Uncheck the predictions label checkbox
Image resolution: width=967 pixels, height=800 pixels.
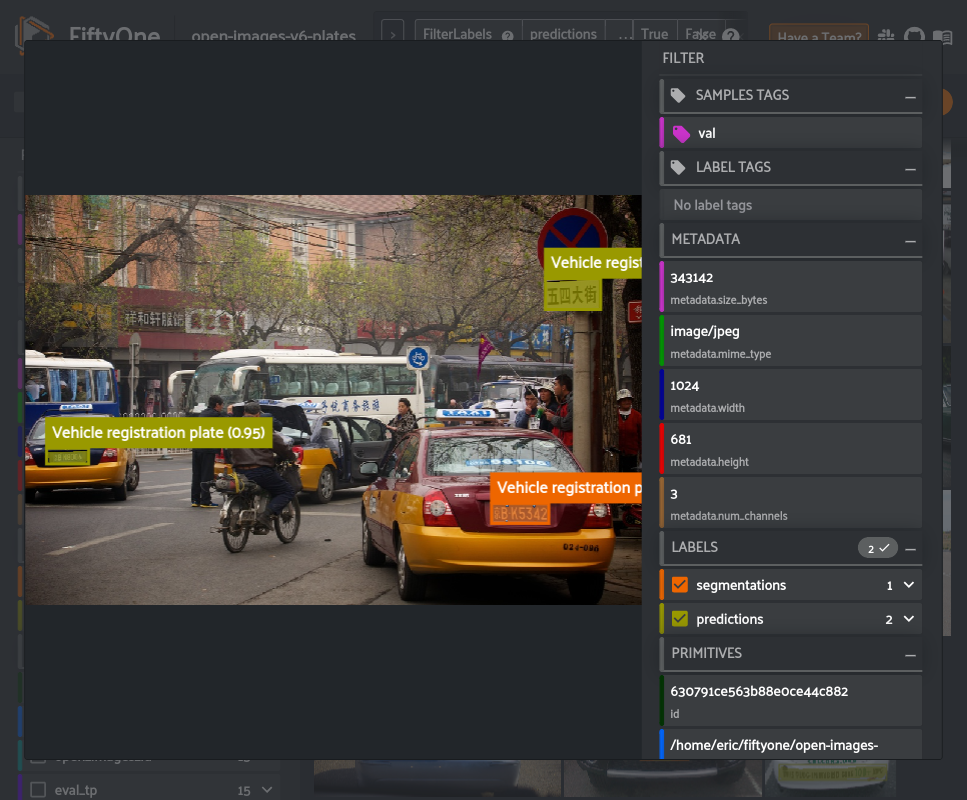pos(680,619)
